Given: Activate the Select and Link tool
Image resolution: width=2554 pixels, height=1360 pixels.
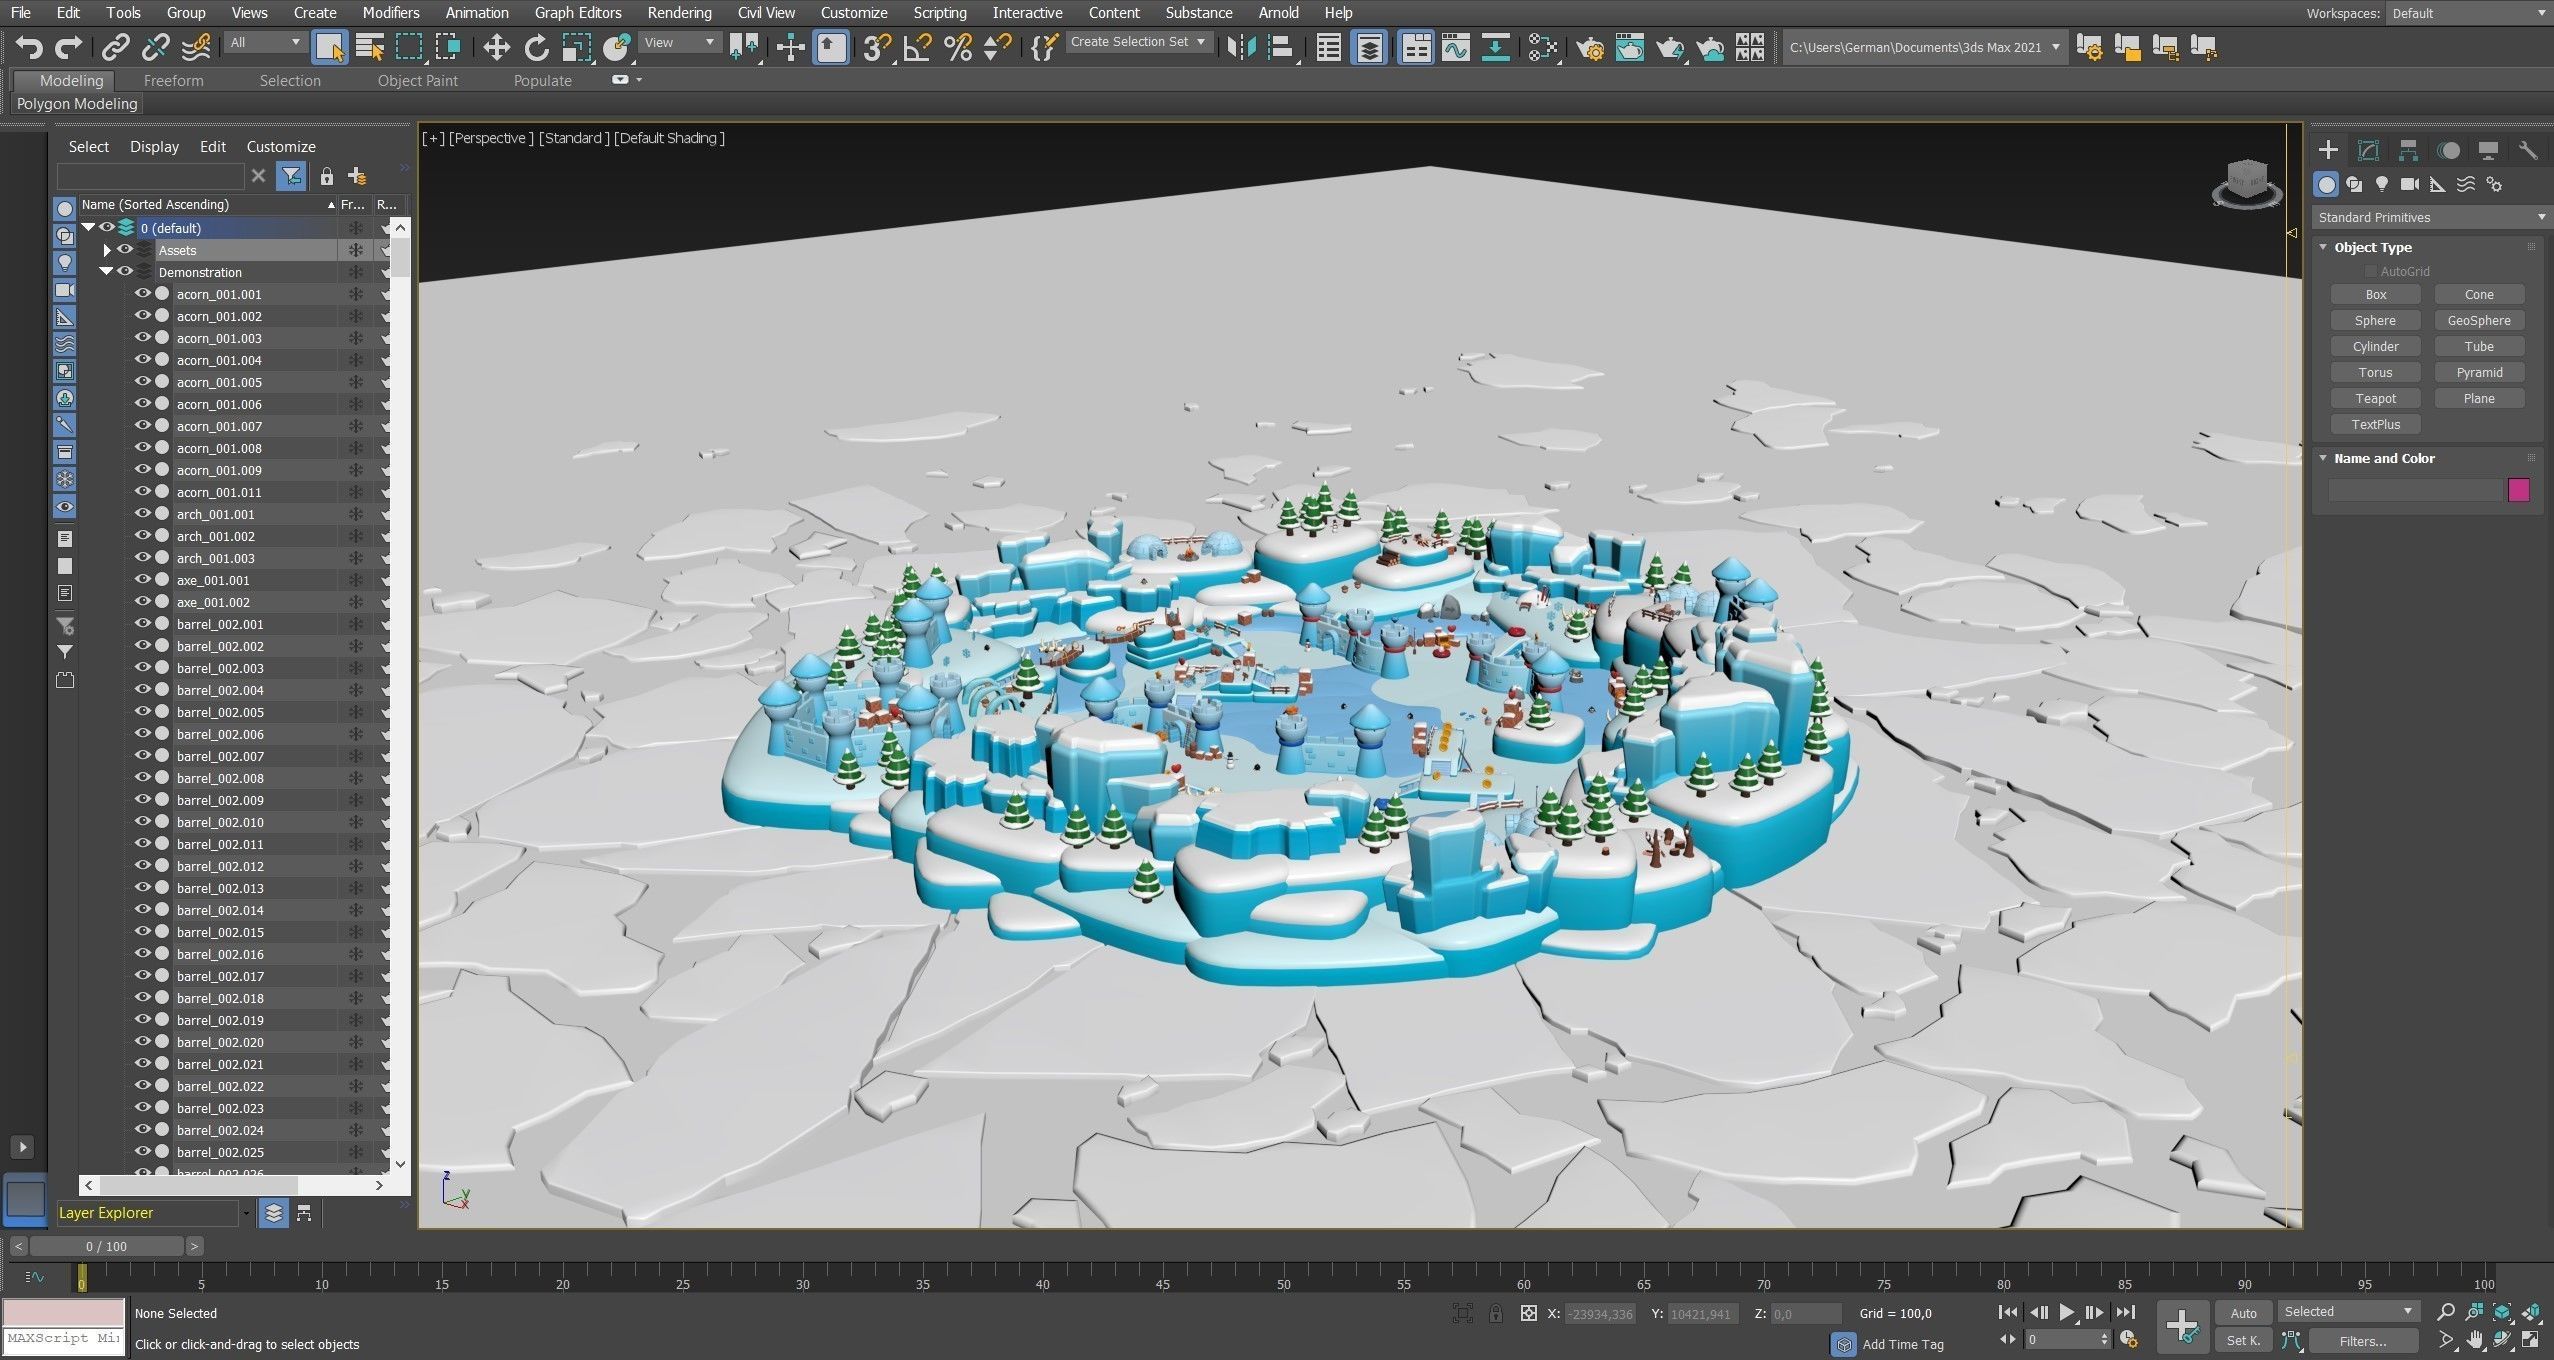Looking at the screenshot, I should (x=116, y=47).
